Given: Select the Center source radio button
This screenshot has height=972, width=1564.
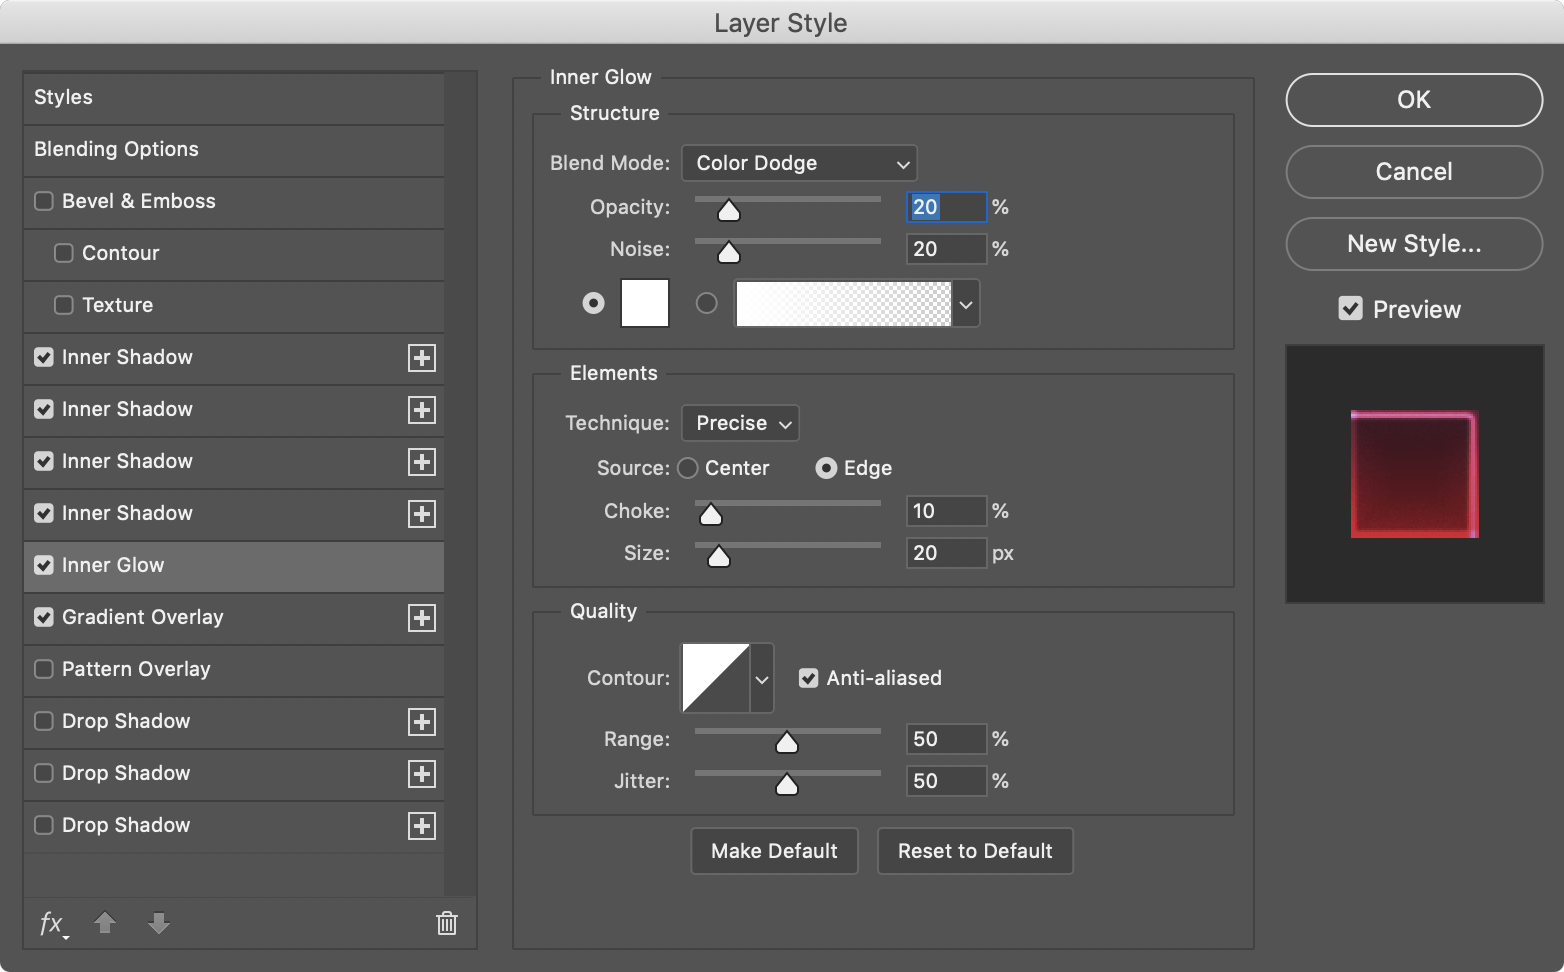Looking at the screenshot, I should click(x=688, y=468).
